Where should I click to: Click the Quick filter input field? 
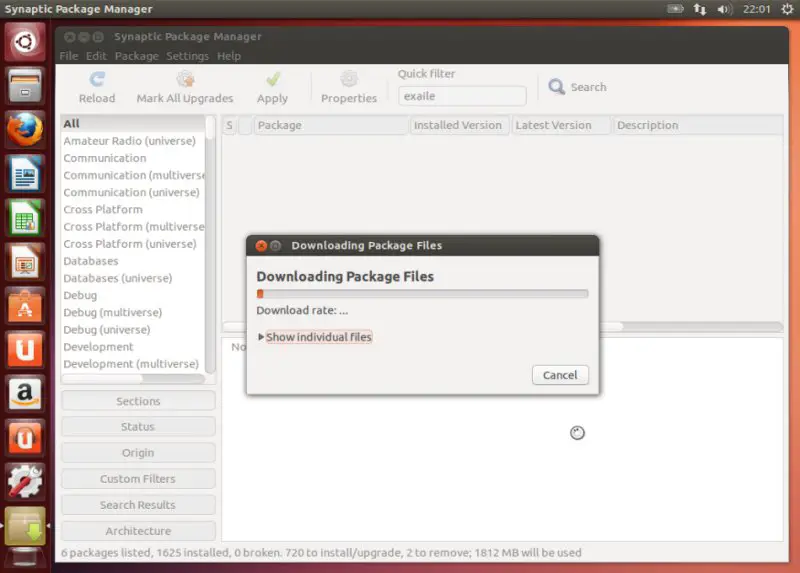462,96
